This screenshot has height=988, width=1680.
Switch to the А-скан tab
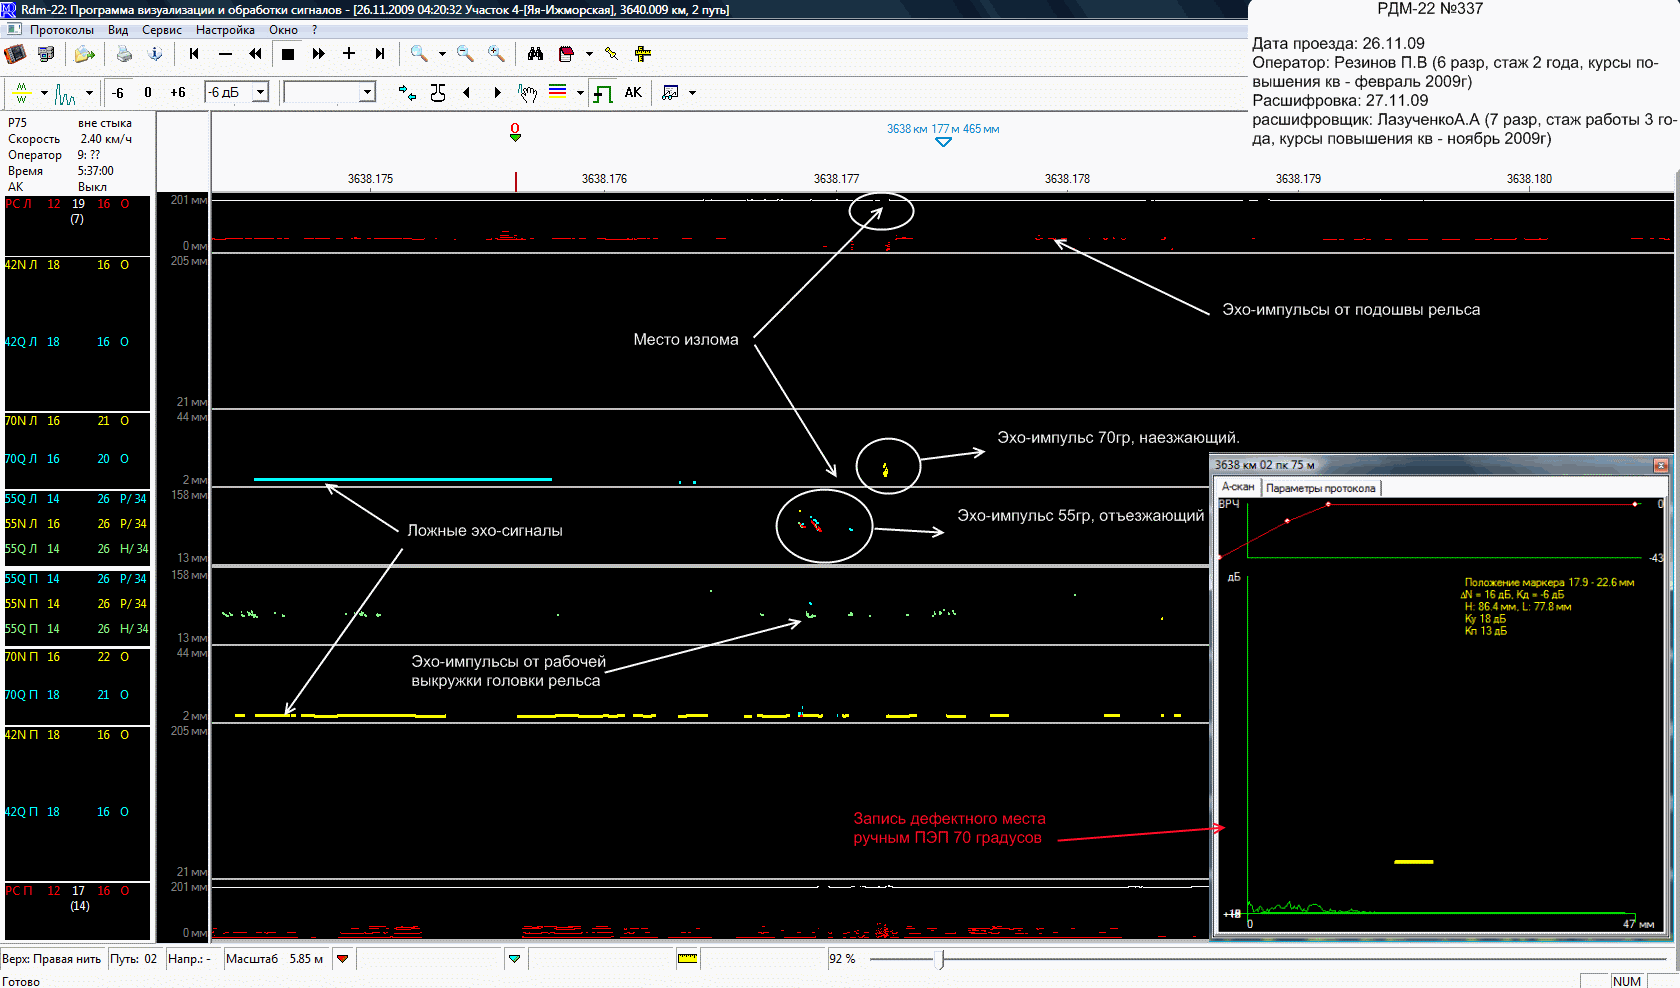(x=1238, y=487)
